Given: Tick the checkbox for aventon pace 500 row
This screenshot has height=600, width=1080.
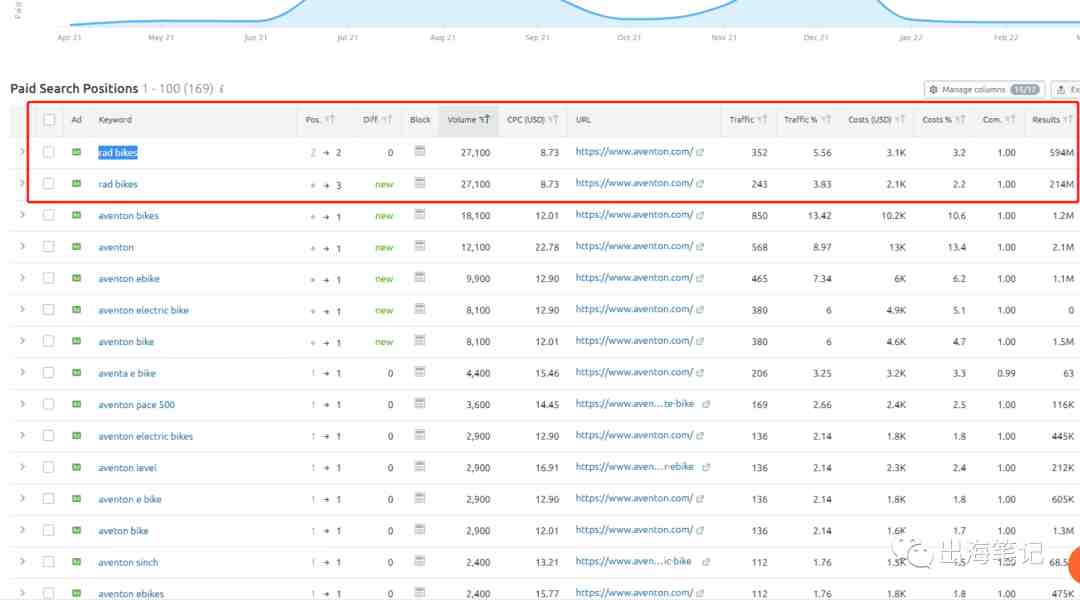Looking at the screenshot, I should [x=48, y=404].
